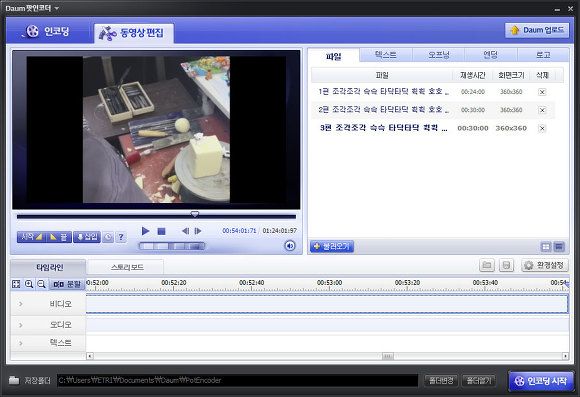Click the 파일 column header
Screen dimensions: 580x397
(x=382, y=75)
